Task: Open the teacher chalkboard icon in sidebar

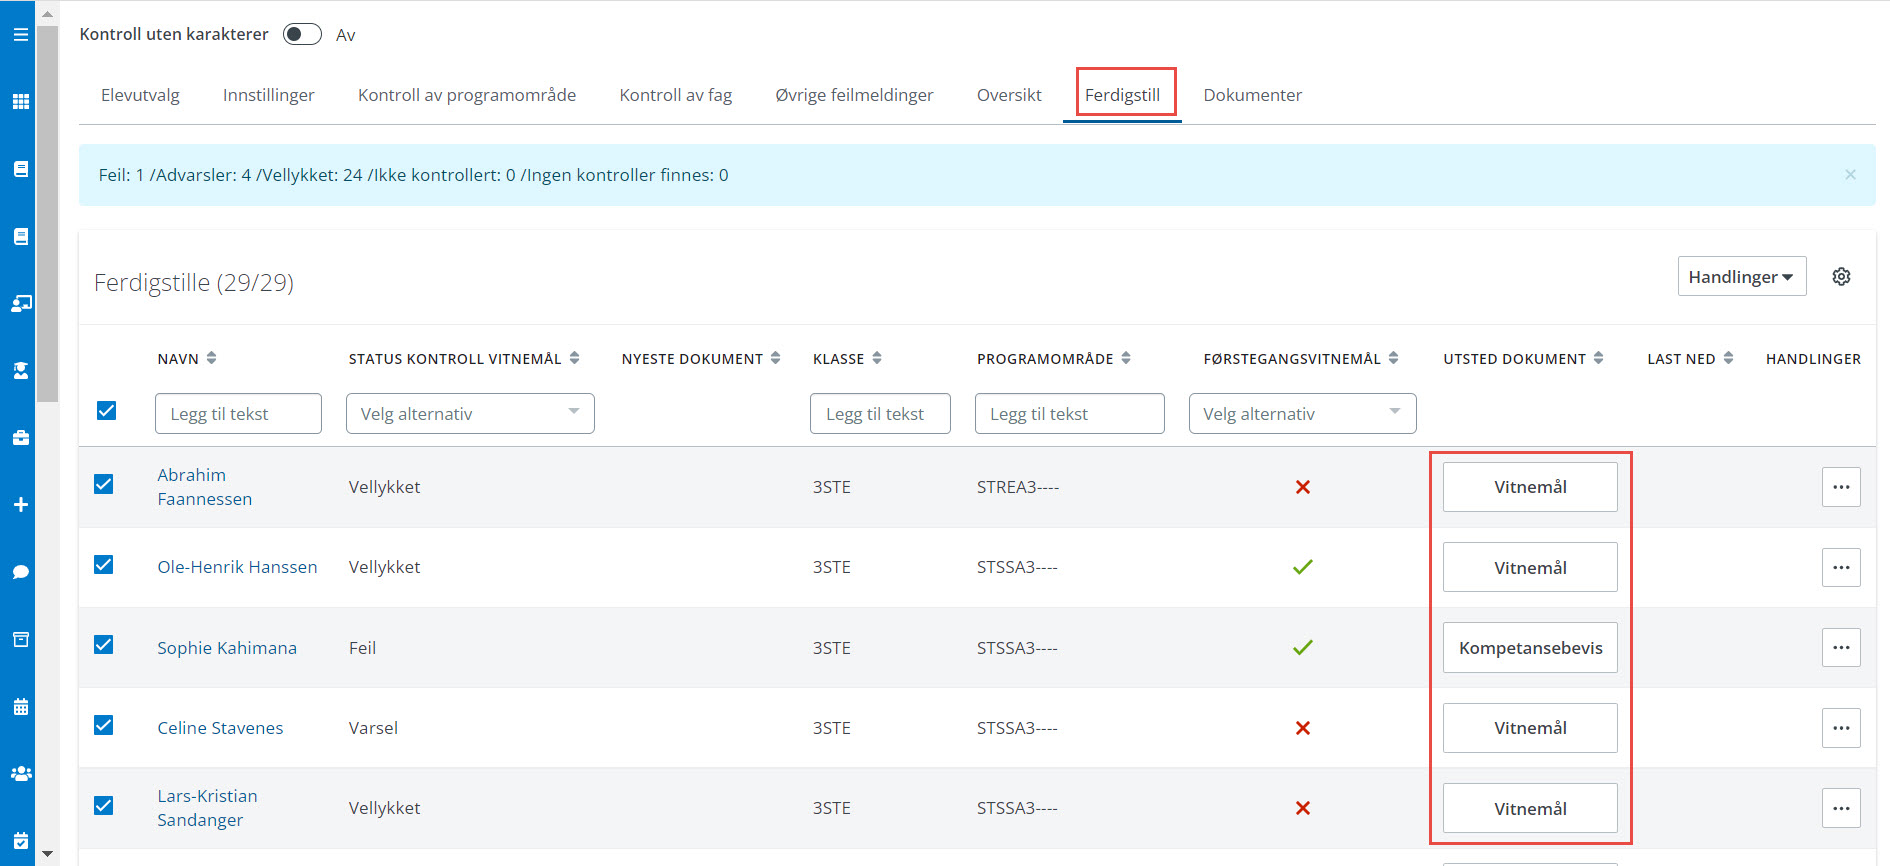Action: 20,303
